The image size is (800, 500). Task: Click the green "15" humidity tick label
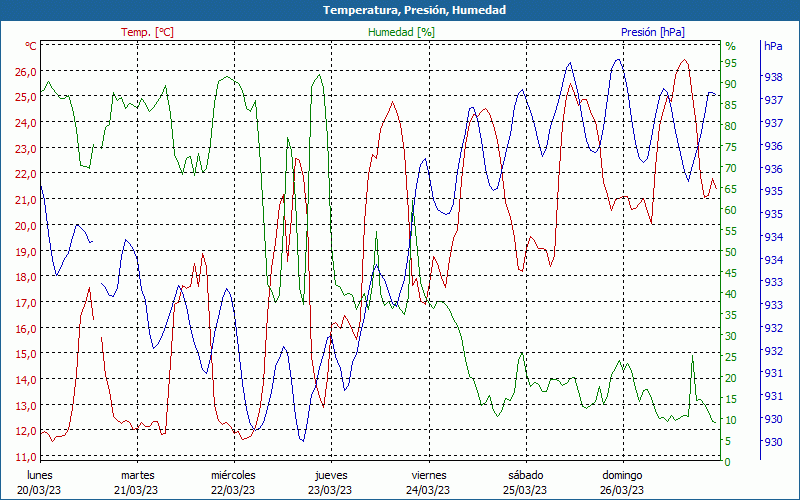click(x=731, y=399)
